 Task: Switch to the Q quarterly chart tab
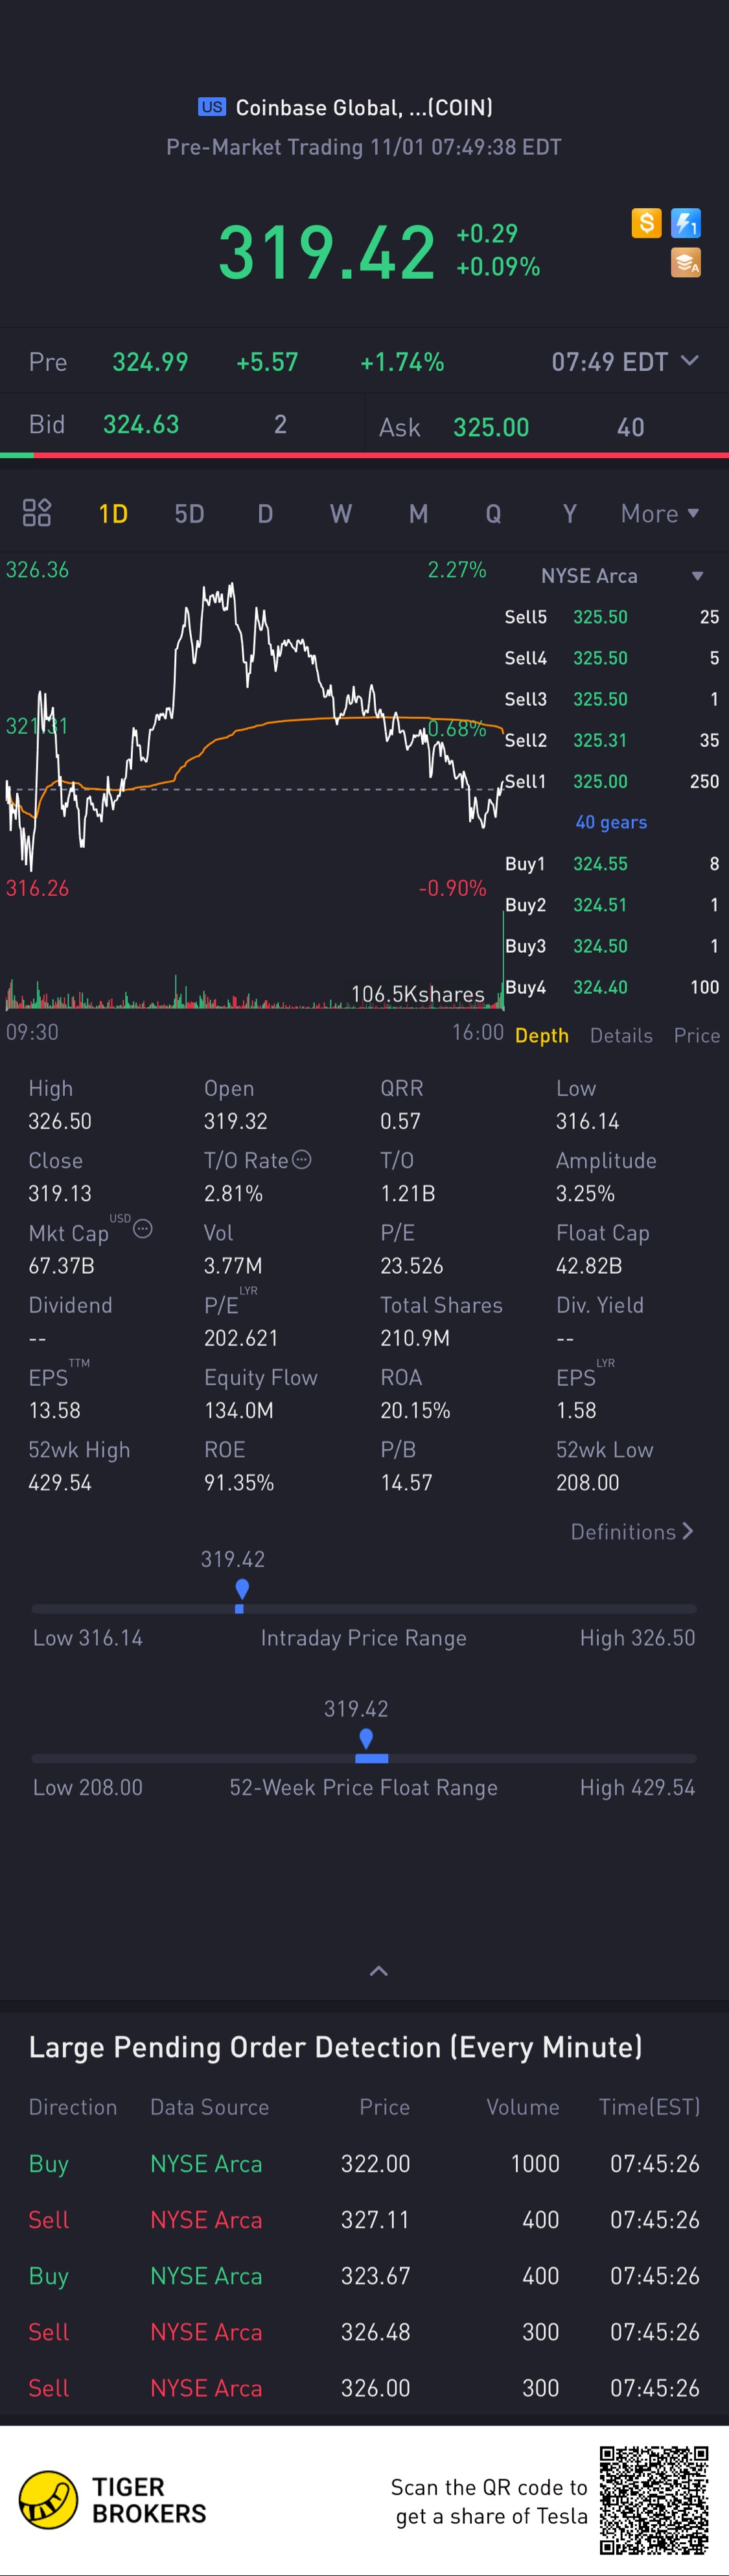coord(493,513)
